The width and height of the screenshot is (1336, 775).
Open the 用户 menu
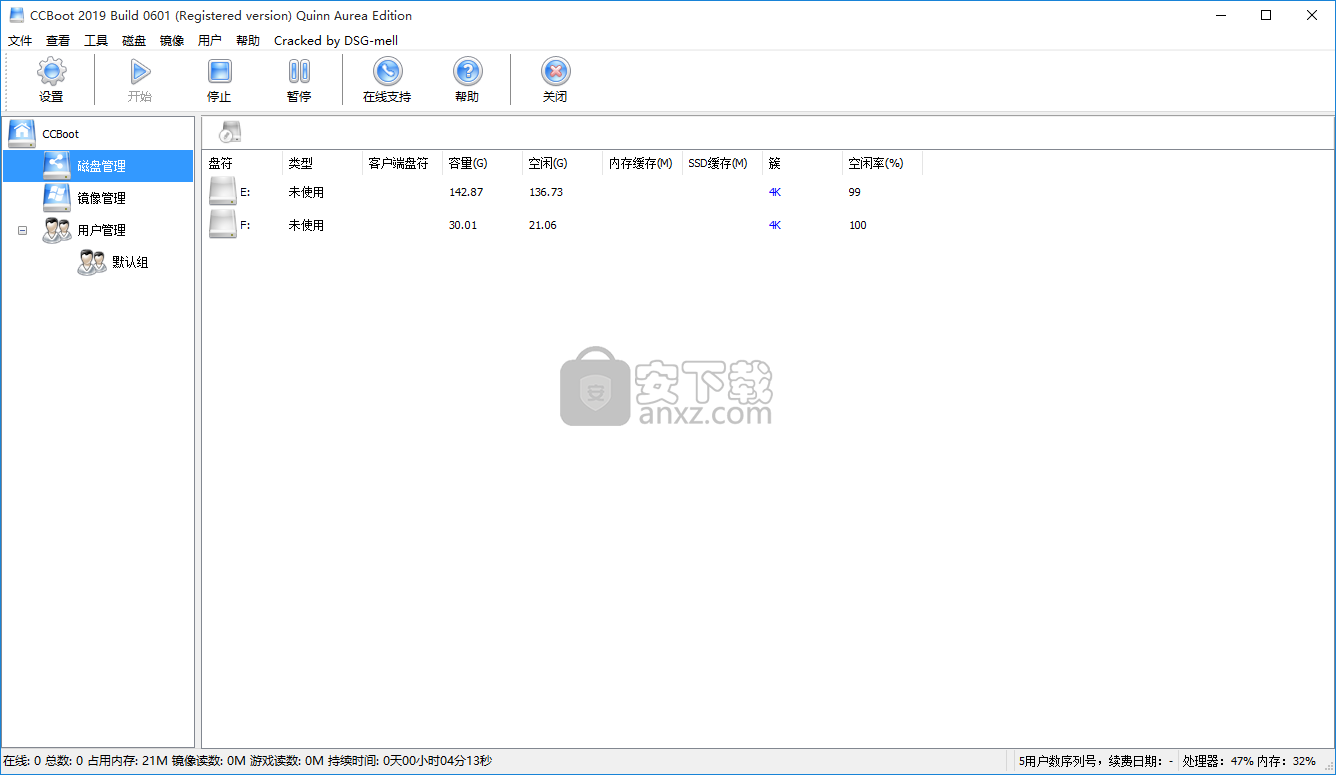click(210, 41)
